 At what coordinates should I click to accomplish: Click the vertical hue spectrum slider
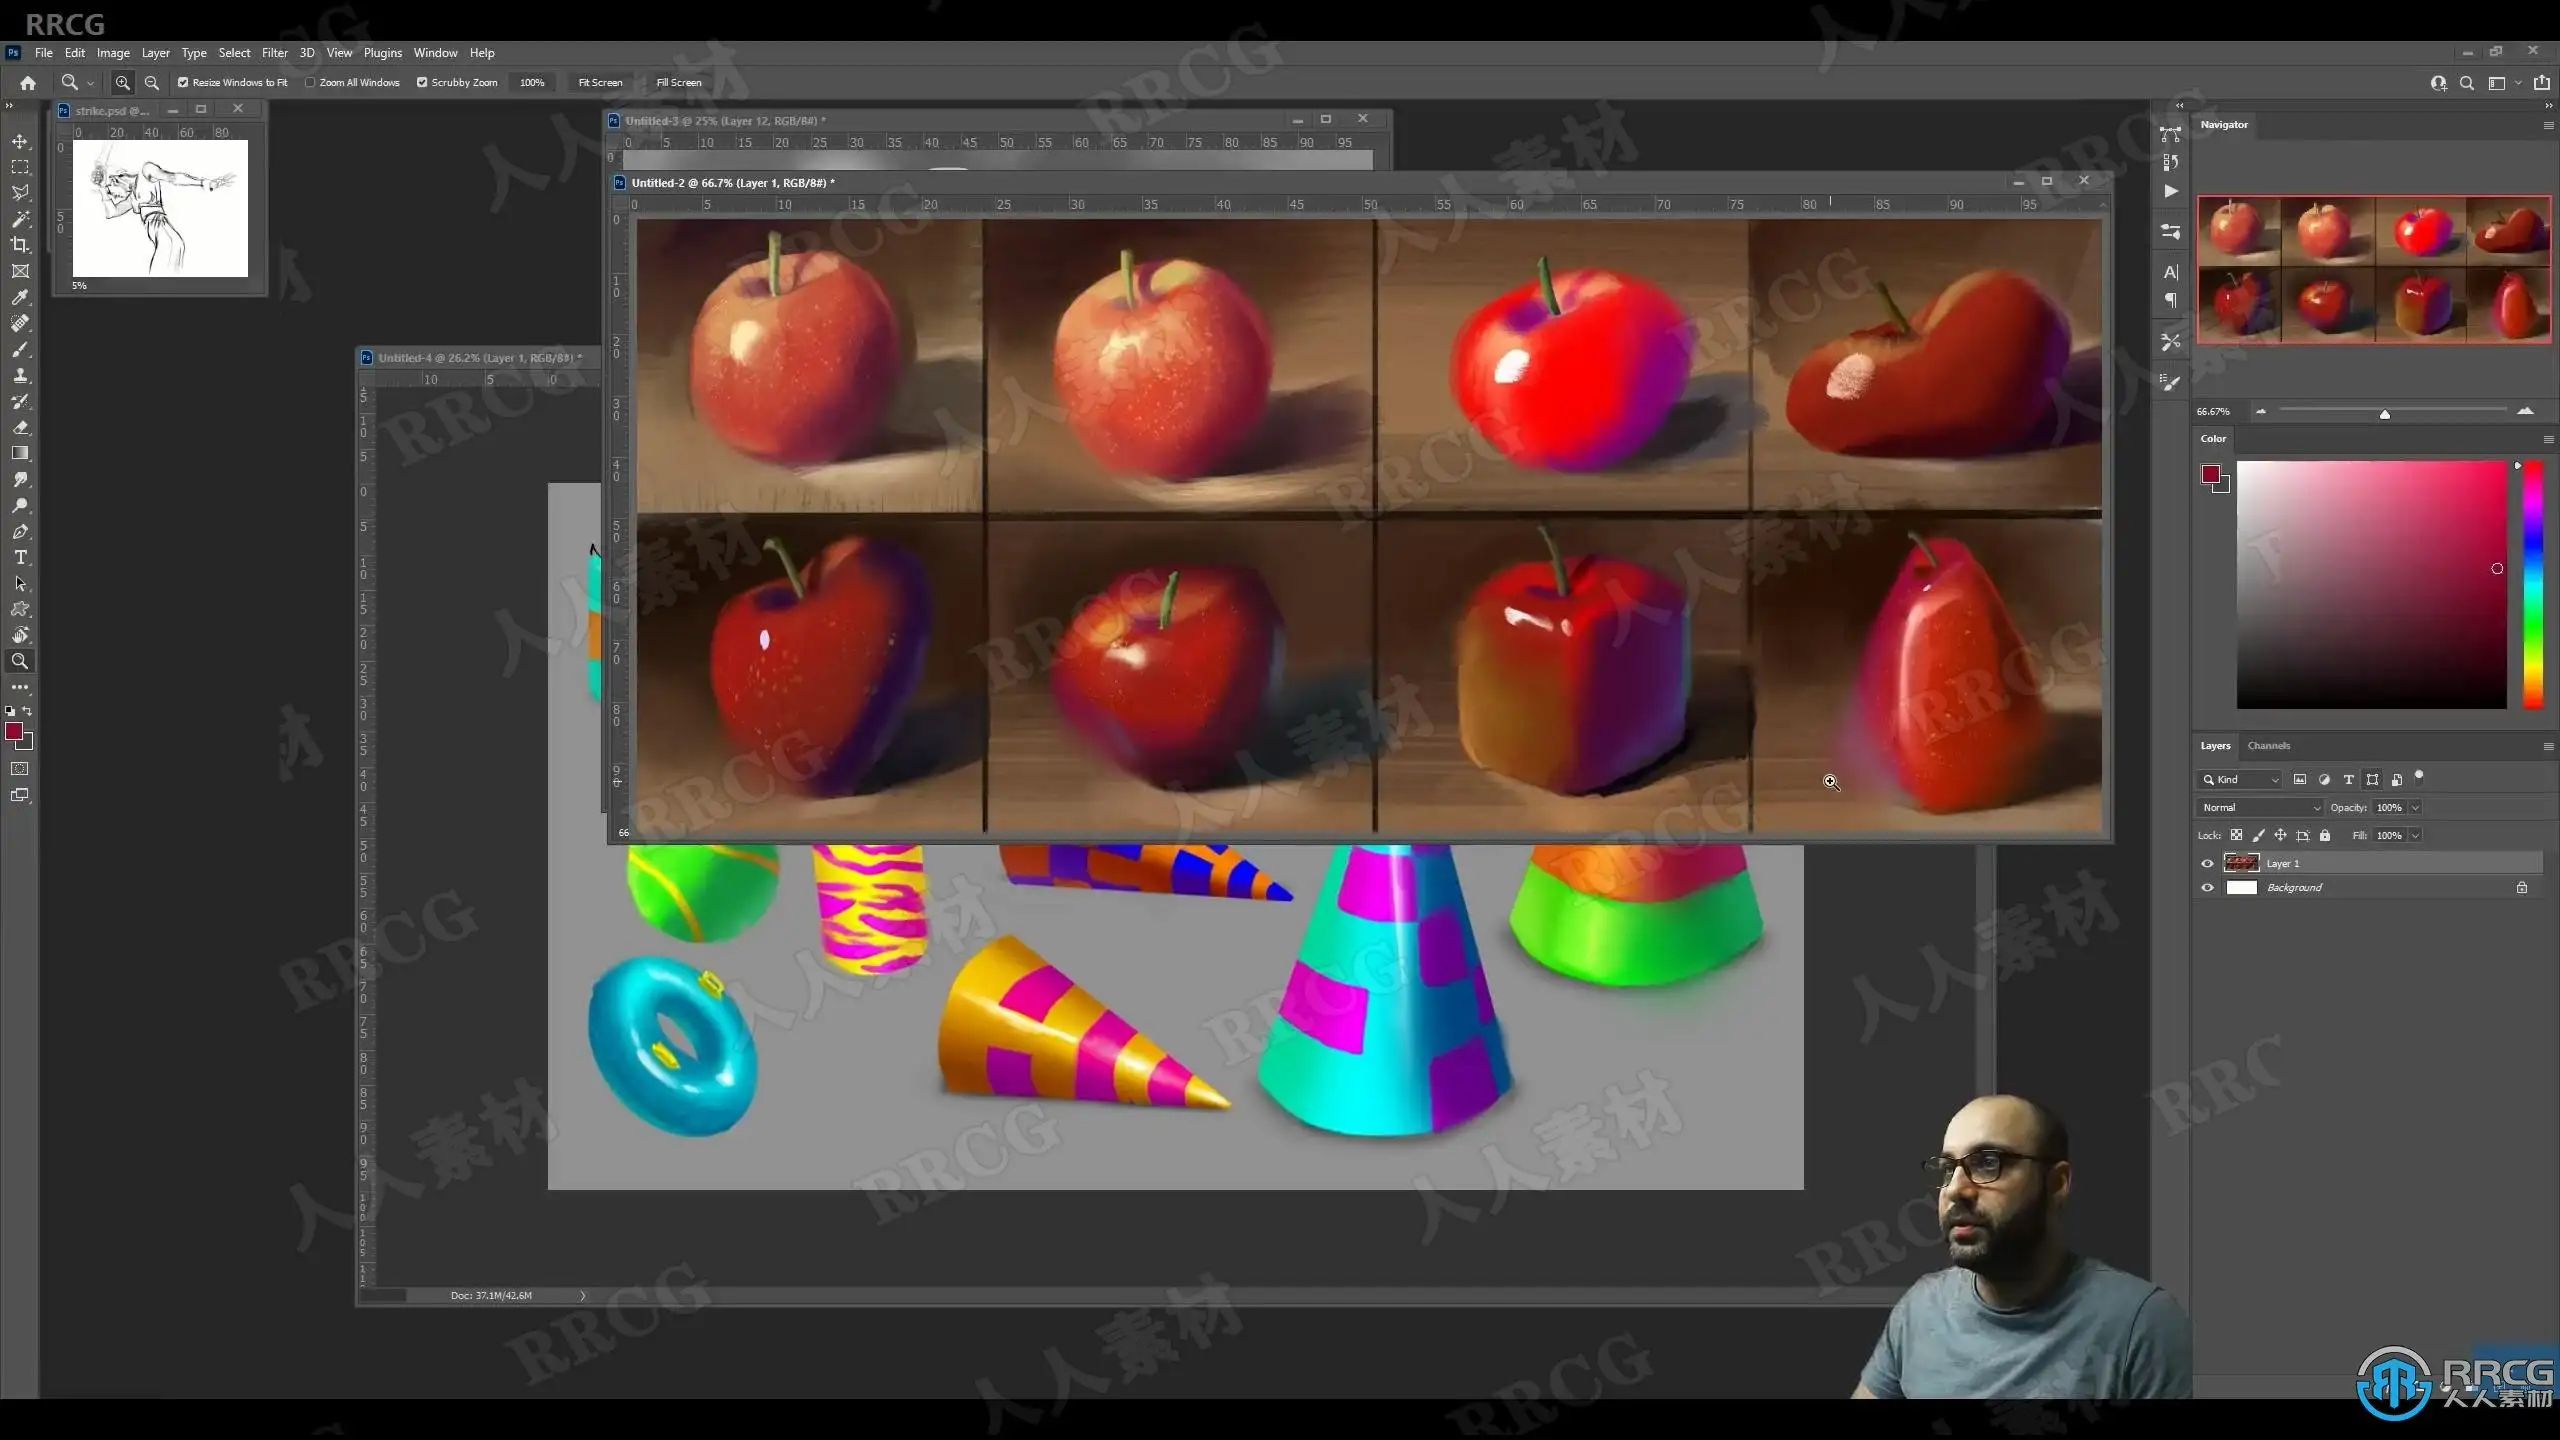[2533, 585]
